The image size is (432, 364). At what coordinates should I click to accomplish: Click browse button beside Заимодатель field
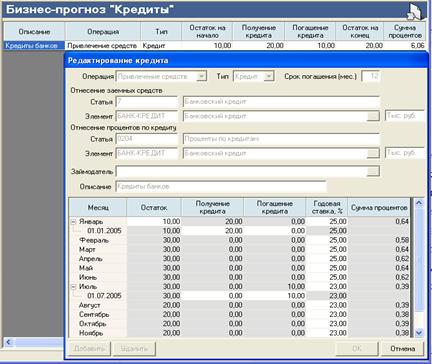click(373, 171)
